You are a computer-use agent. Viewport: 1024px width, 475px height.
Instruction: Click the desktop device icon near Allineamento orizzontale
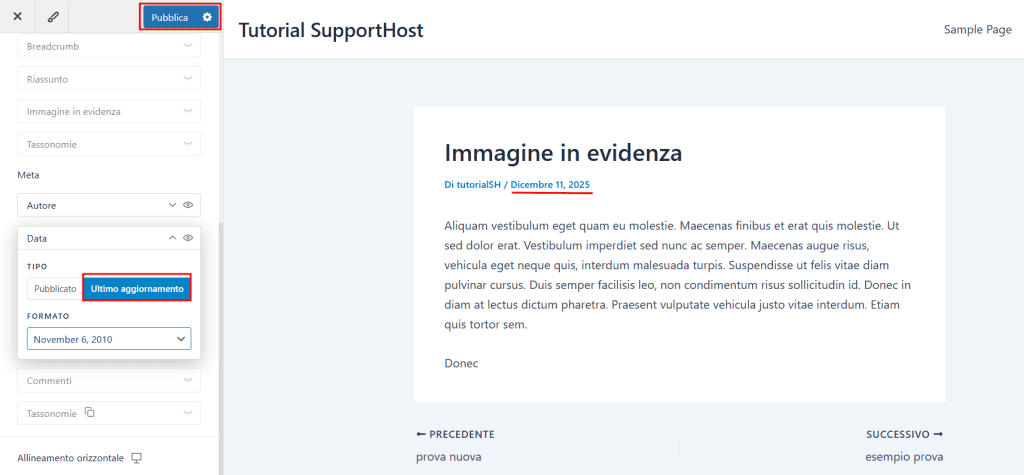pyautogui.click(x=137, y=458)
